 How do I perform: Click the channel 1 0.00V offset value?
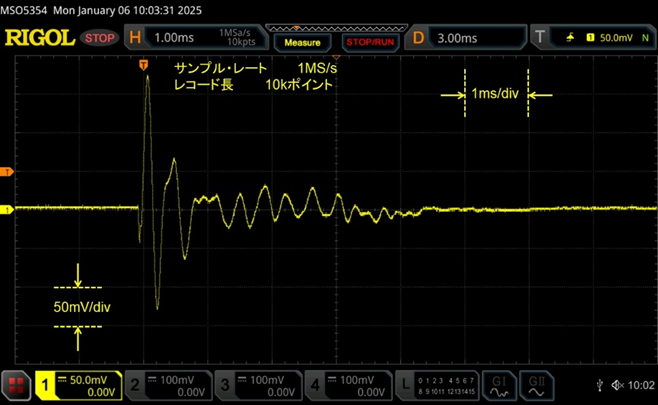coord(101,392)
